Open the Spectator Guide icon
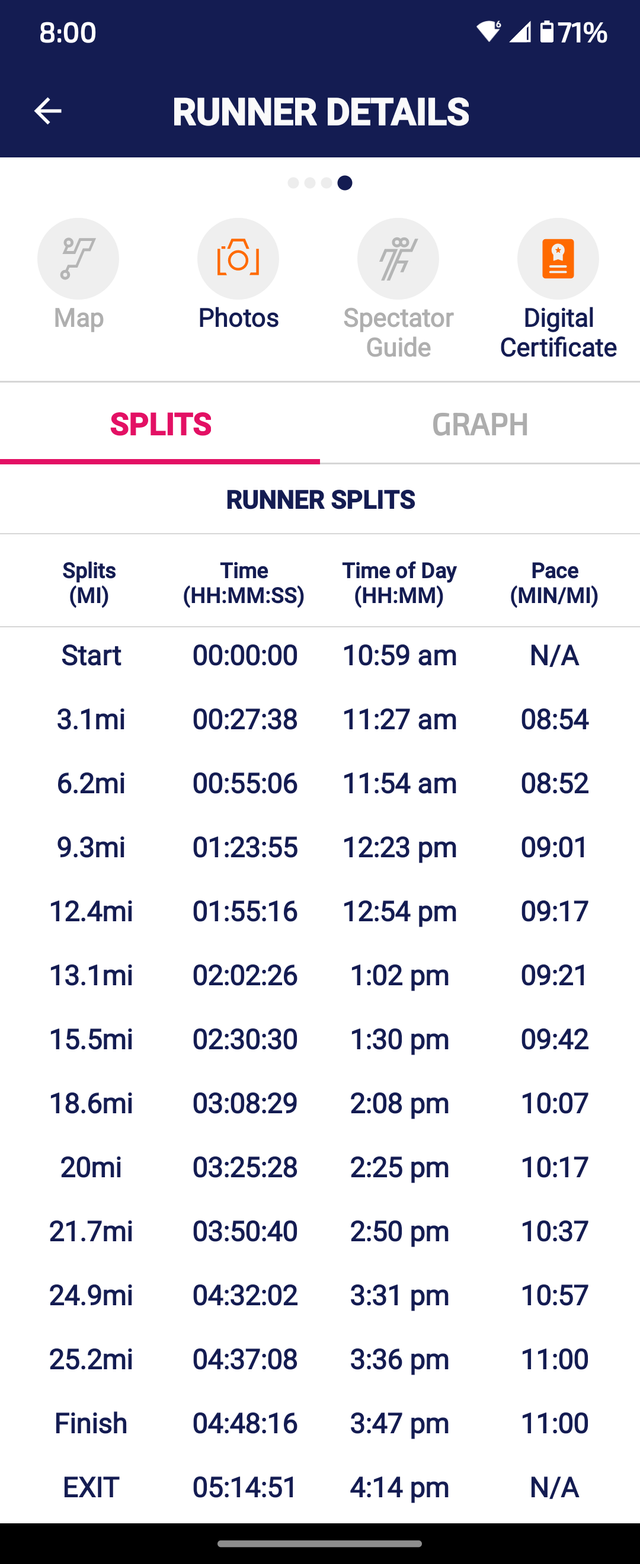This screenshot has height=1564, width=640. tap(398, 258)
